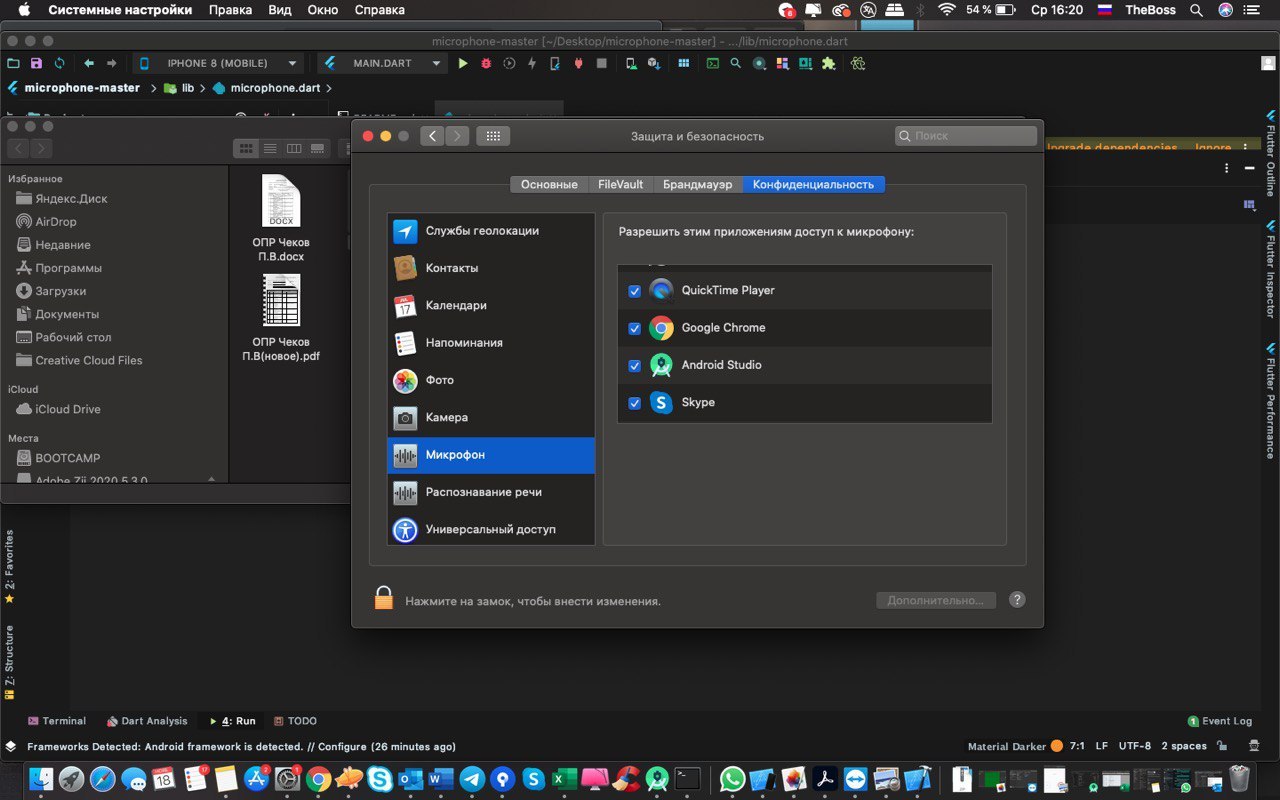Select Календари in the privacy sidebar

[491, 306]
